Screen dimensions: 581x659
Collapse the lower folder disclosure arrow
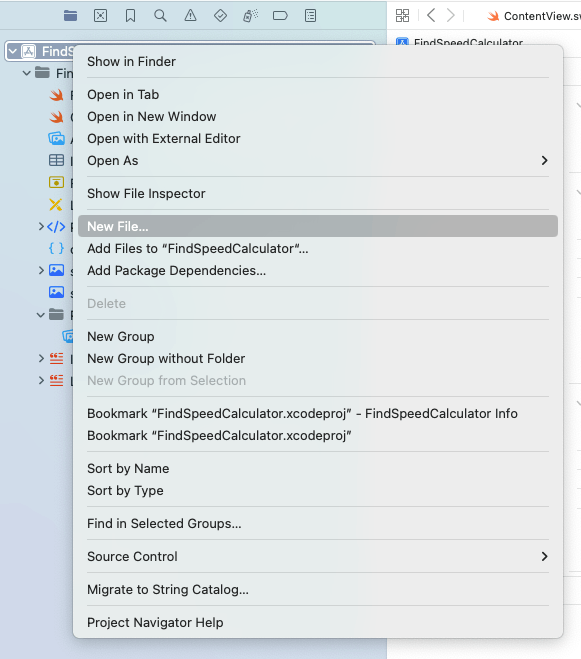[x=41, y=314]
